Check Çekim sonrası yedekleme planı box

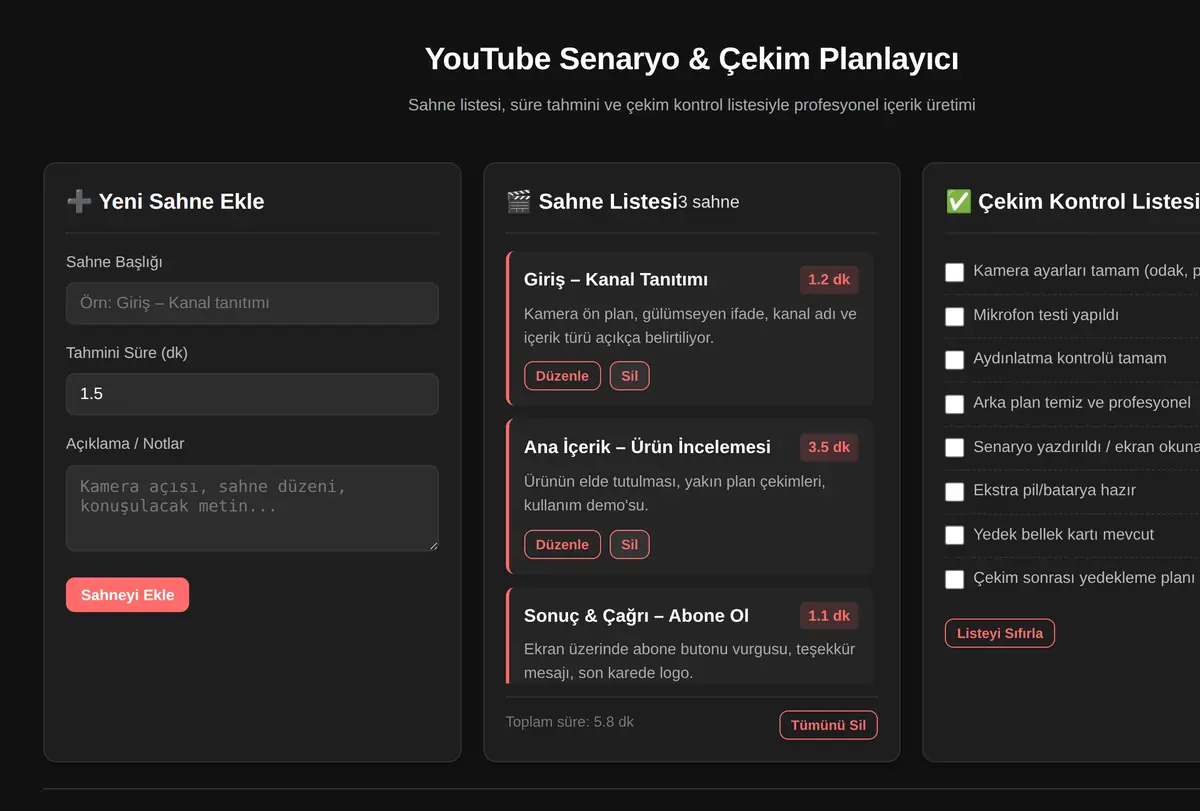[955, 579]
